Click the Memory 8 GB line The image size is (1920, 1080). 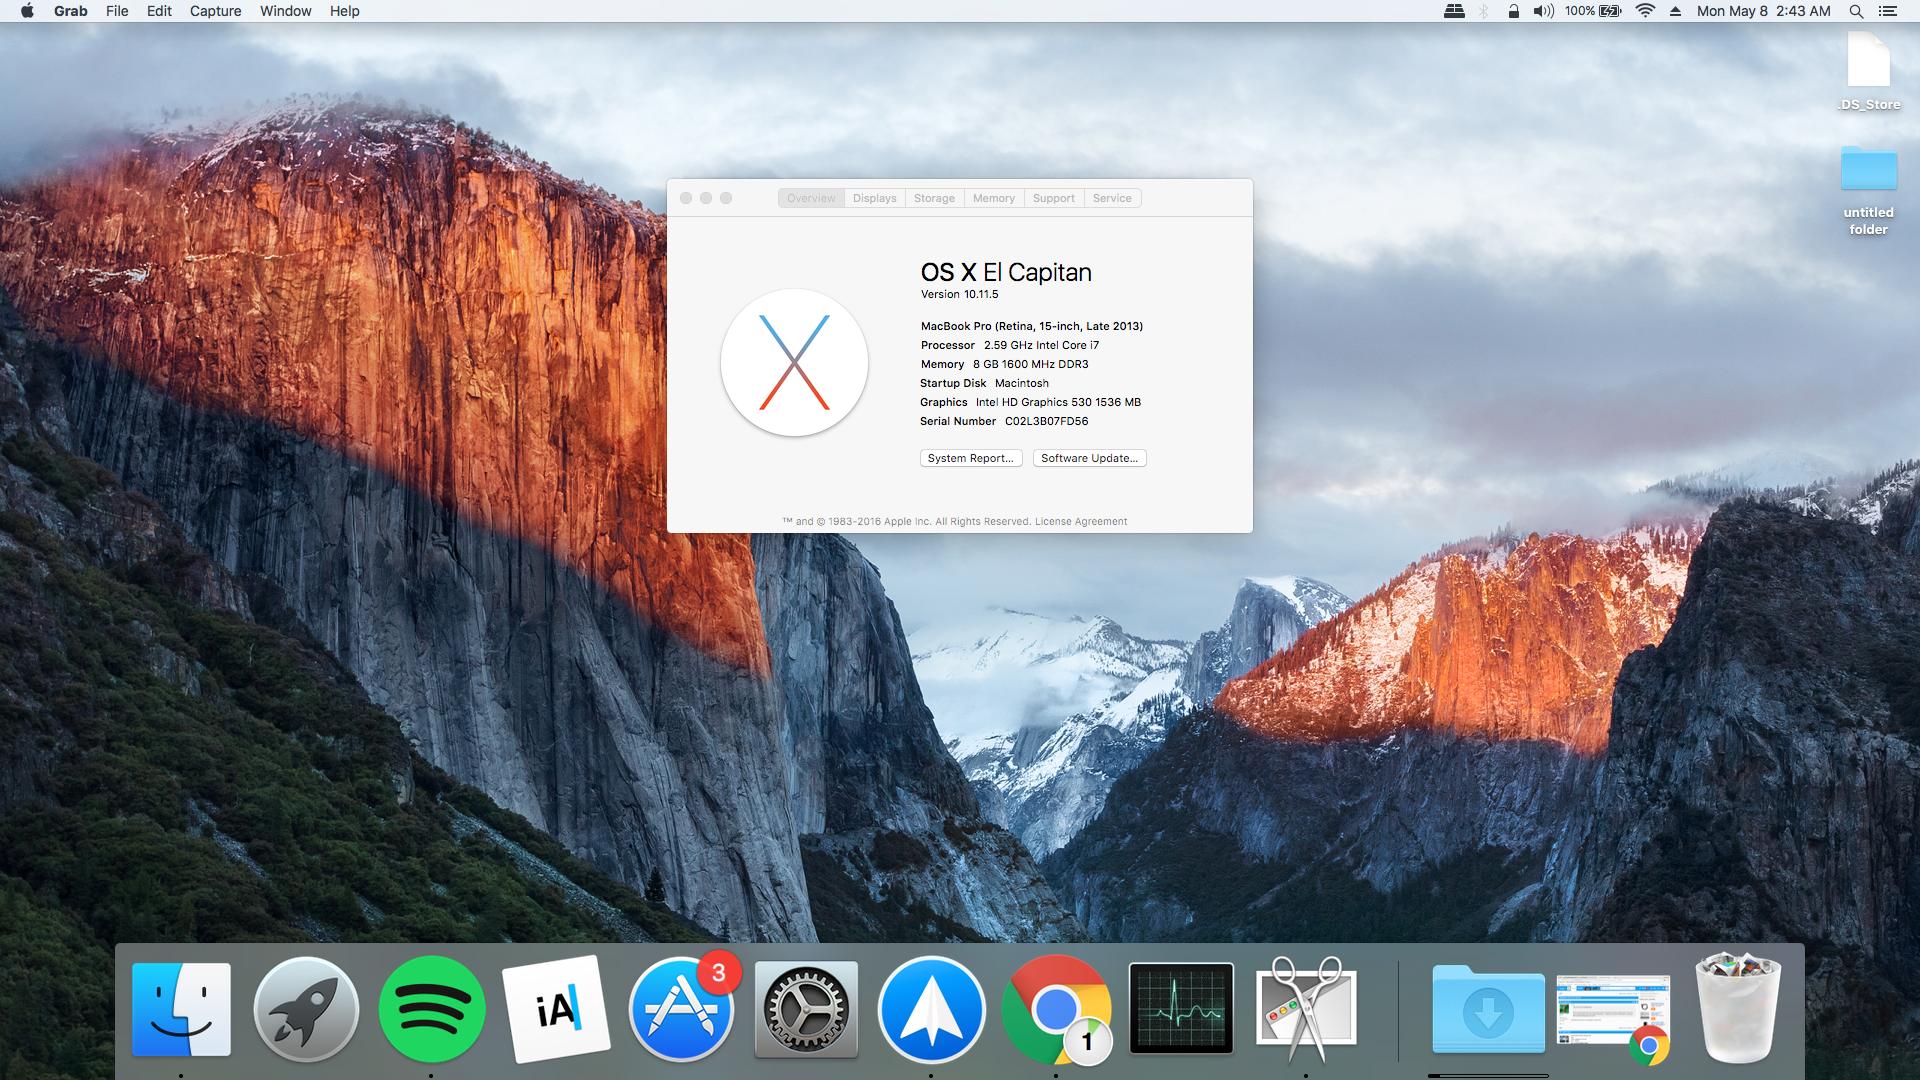1005,364
